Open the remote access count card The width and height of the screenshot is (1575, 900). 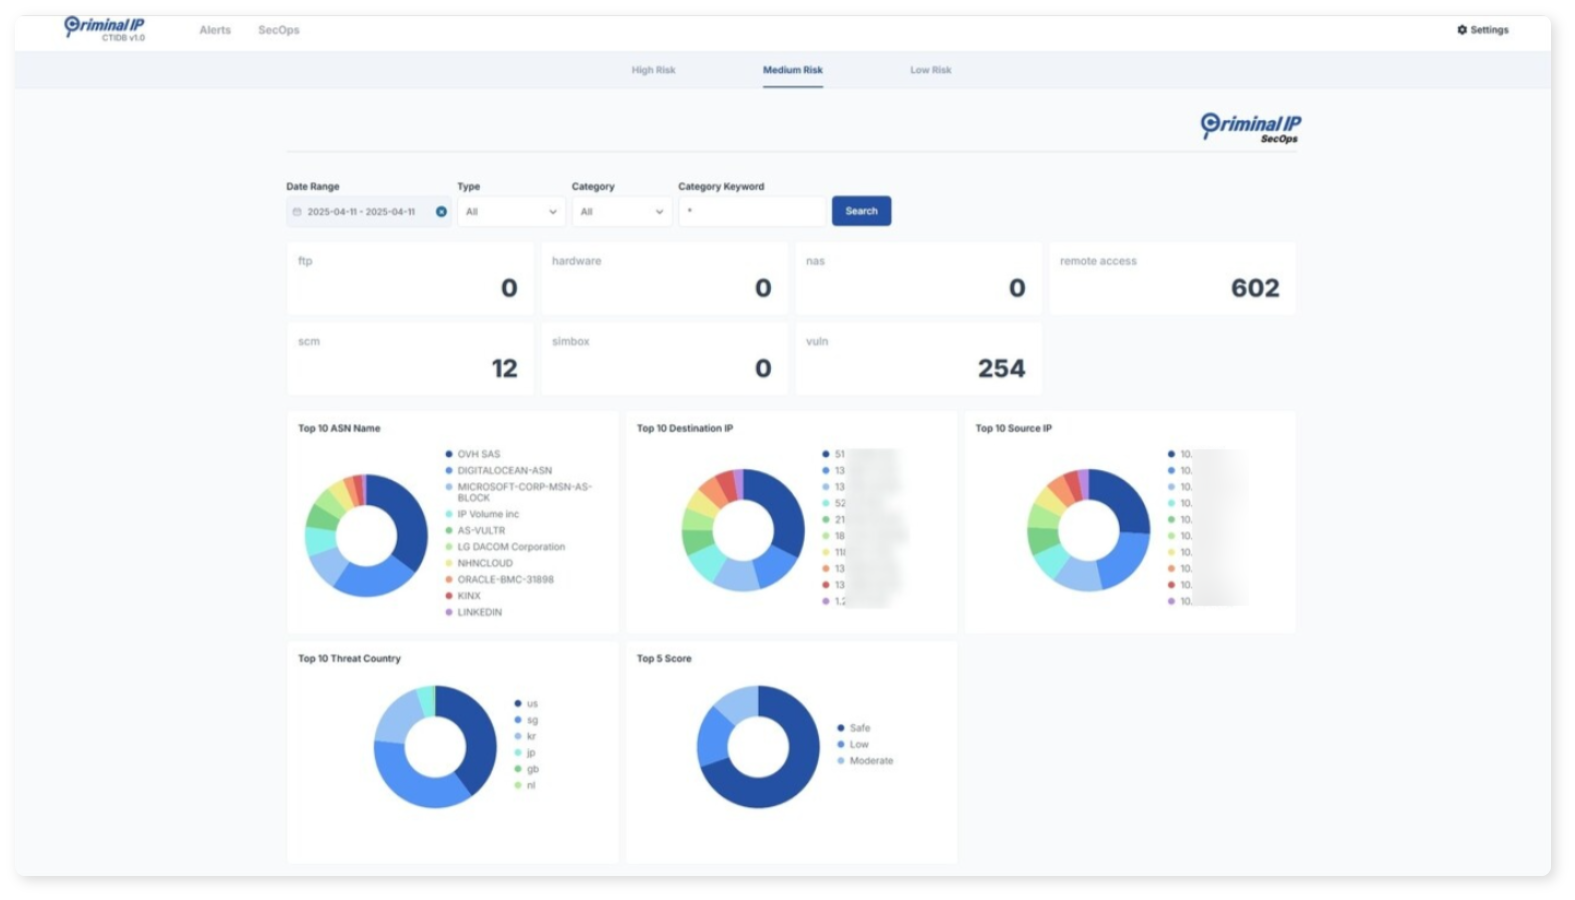pyautogui.click(x=1172, y=279)
